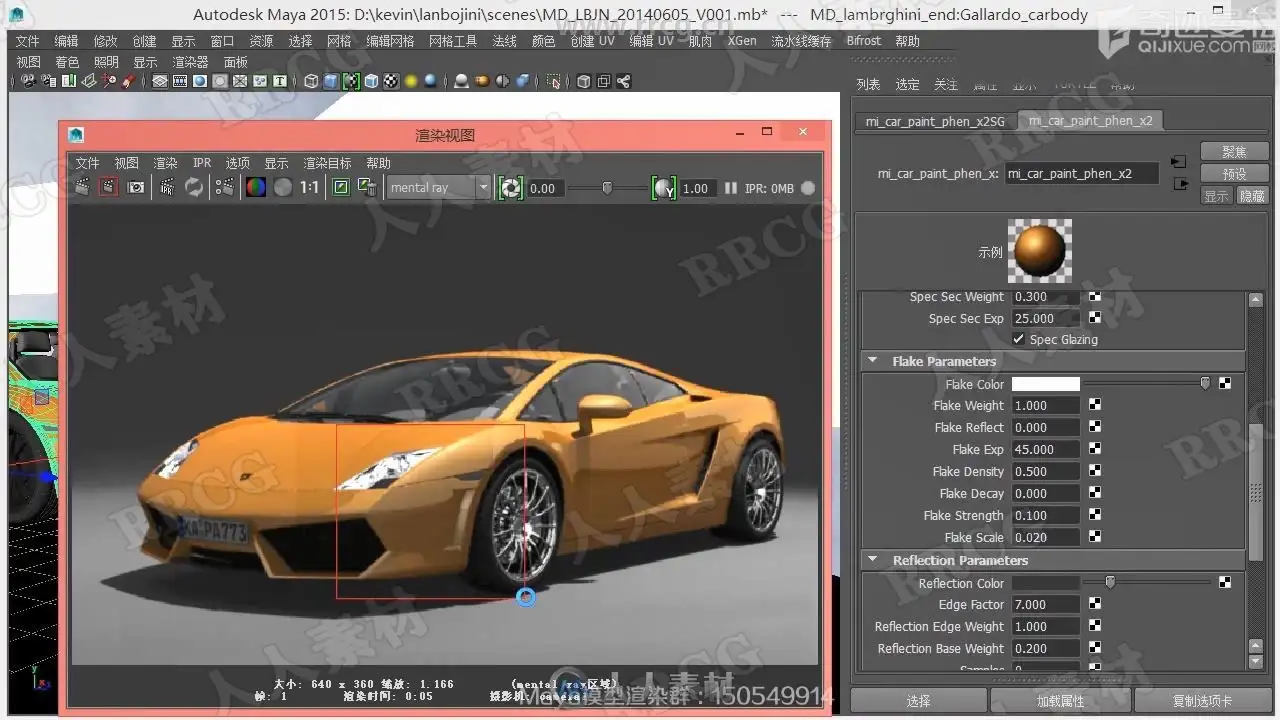Screen dimensions: 1280x720
Task: Click the snapshot camera icon in render view
Action: (x=136, y=187)
